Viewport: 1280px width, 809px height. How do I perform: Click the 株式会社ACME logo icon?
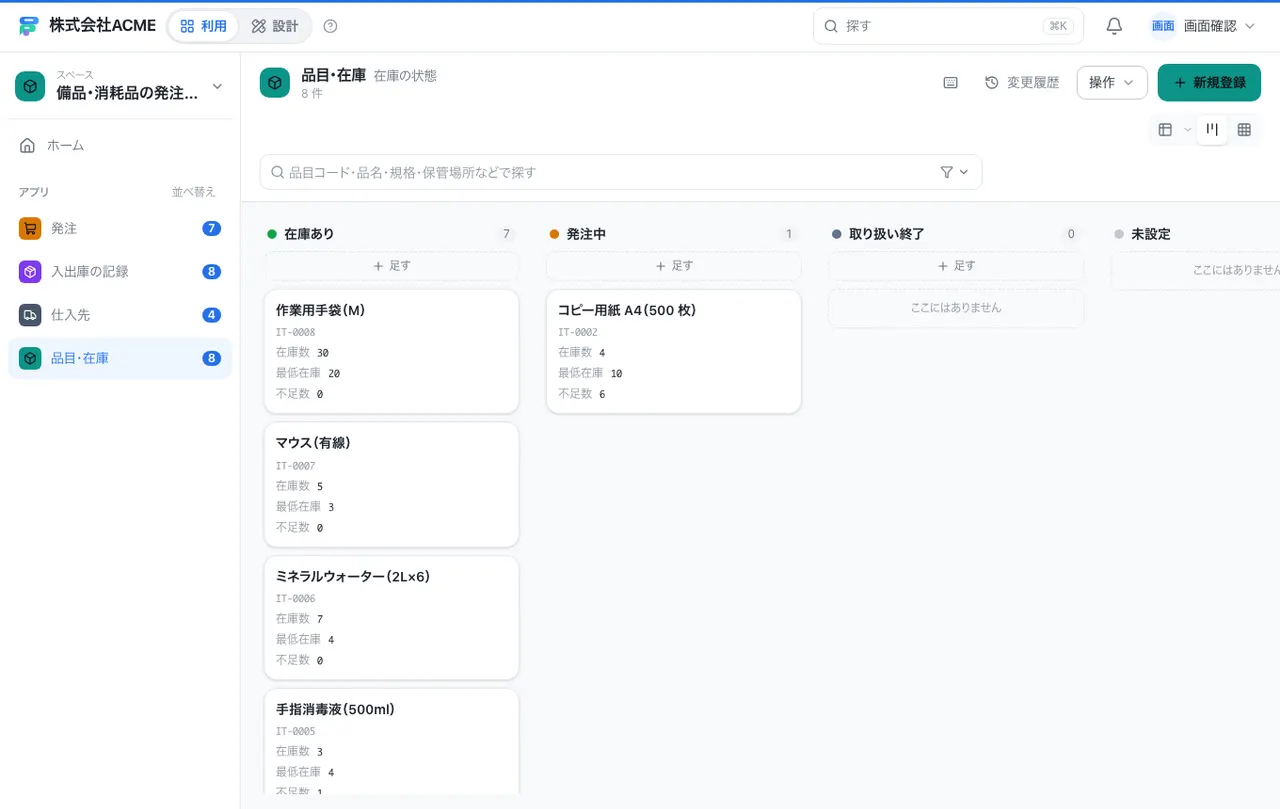pos(28,26)
